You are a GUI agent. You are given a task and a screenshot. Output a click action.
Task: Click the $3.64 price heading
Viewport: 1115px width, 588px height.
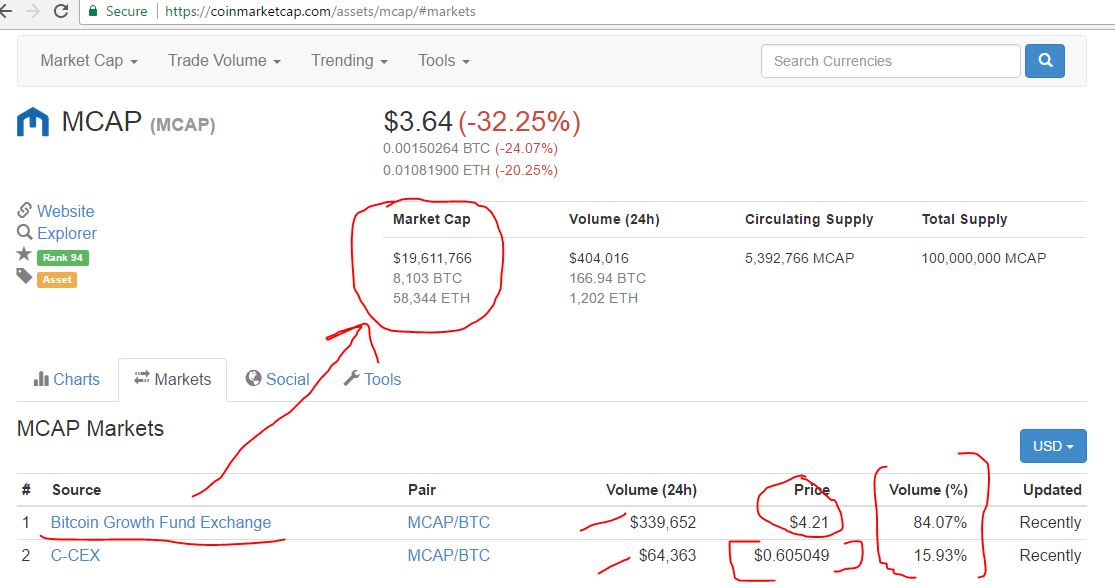(x=417, y=122)
